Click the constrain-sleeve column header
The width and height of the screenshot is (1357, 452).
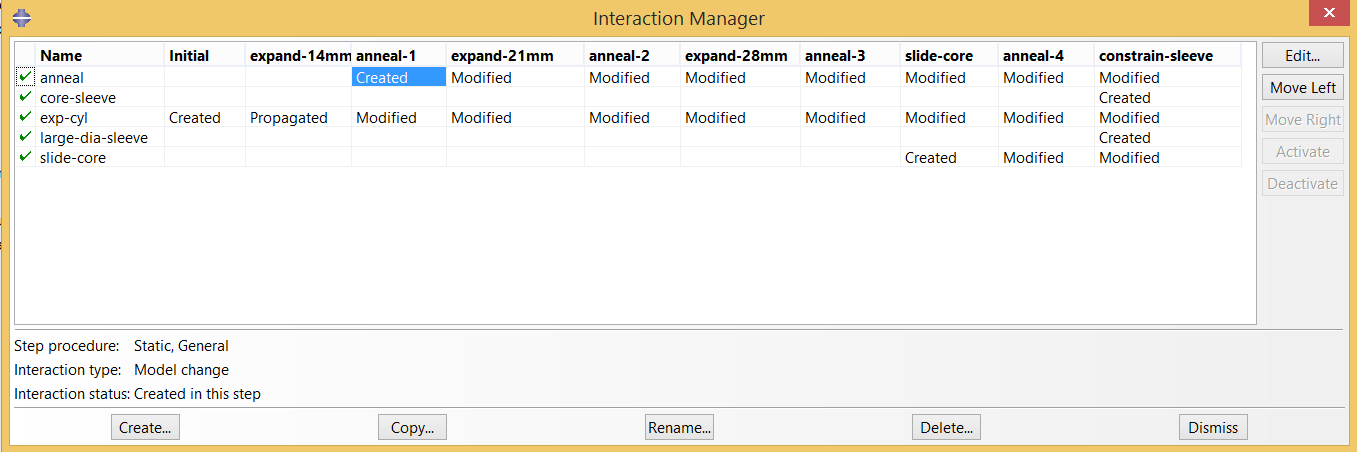[1156, 55]
